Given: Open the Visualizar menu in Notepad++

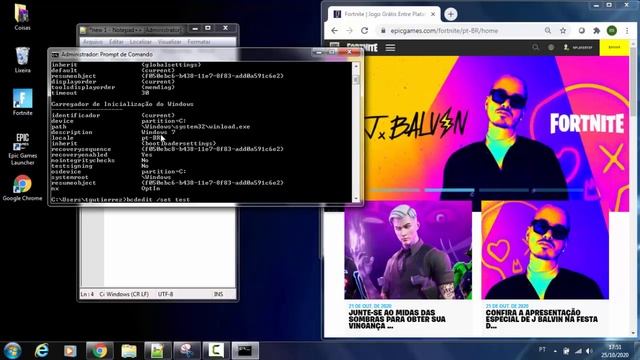Looking at the screenshot, I should 169,42.
